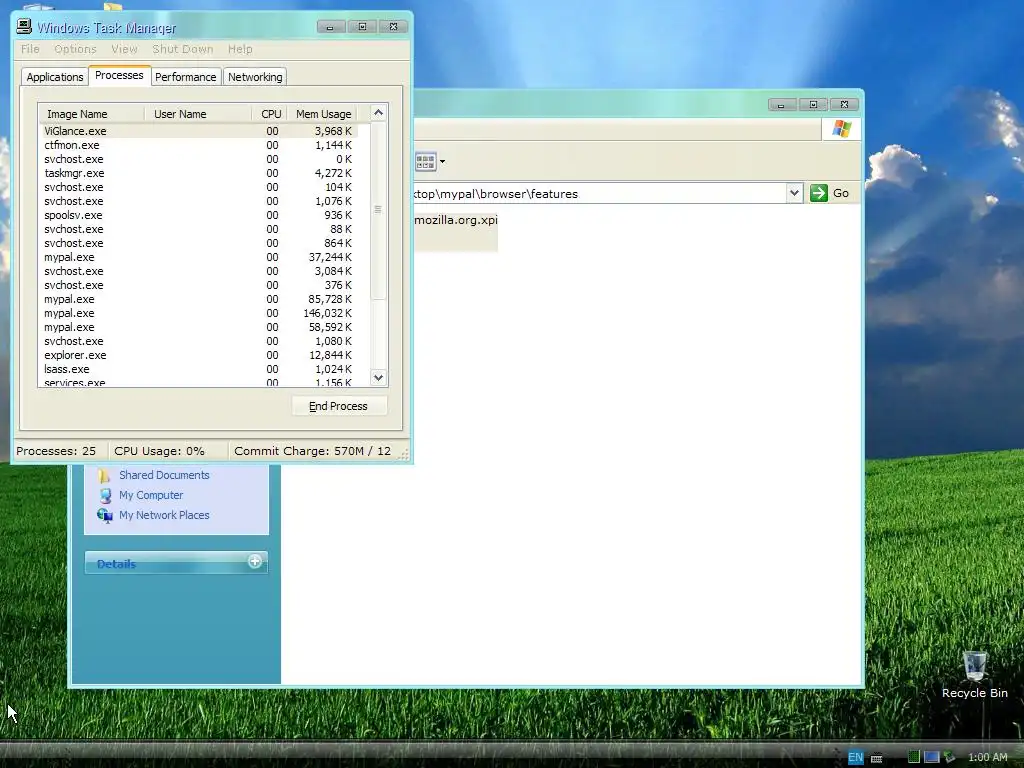
Task: Open the View menu in Task Manager
Action: [x=124, y=49]
